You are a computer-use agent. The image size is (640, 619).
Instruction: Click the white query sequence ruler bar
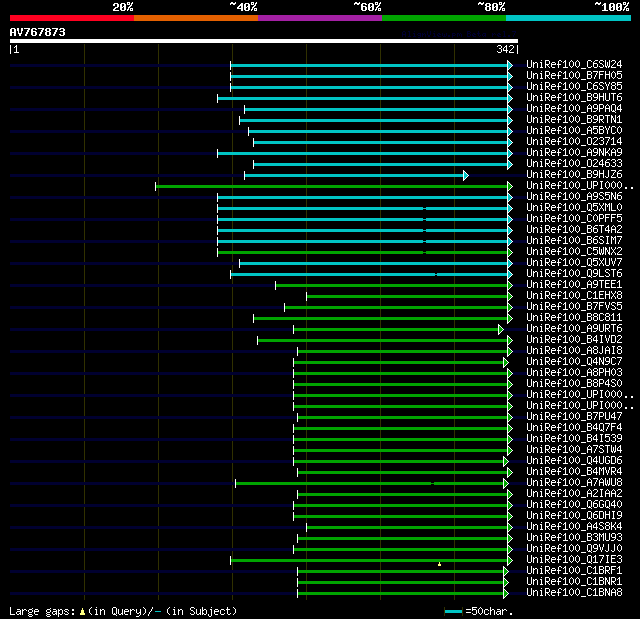[x=264, y=41]
